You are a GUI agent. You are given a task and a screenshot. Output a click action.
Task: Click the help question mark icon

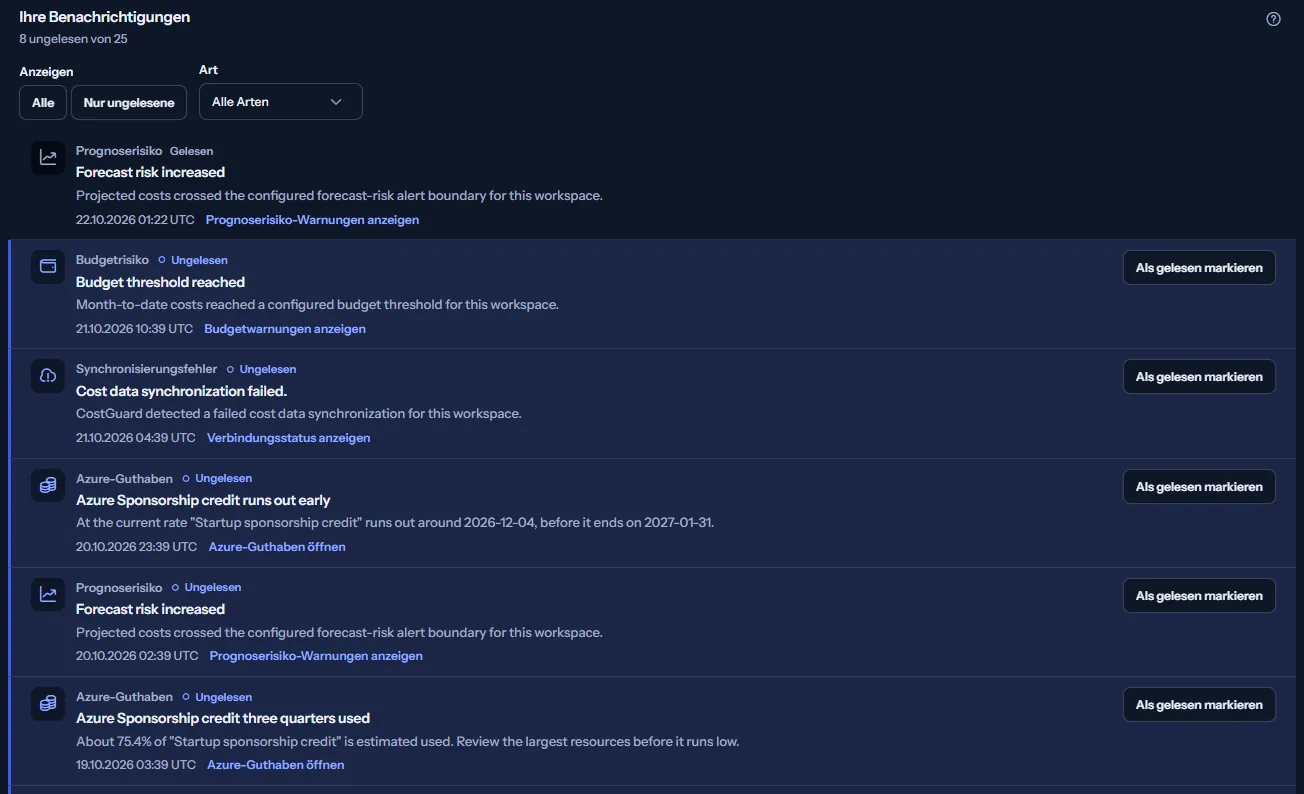1273,19
